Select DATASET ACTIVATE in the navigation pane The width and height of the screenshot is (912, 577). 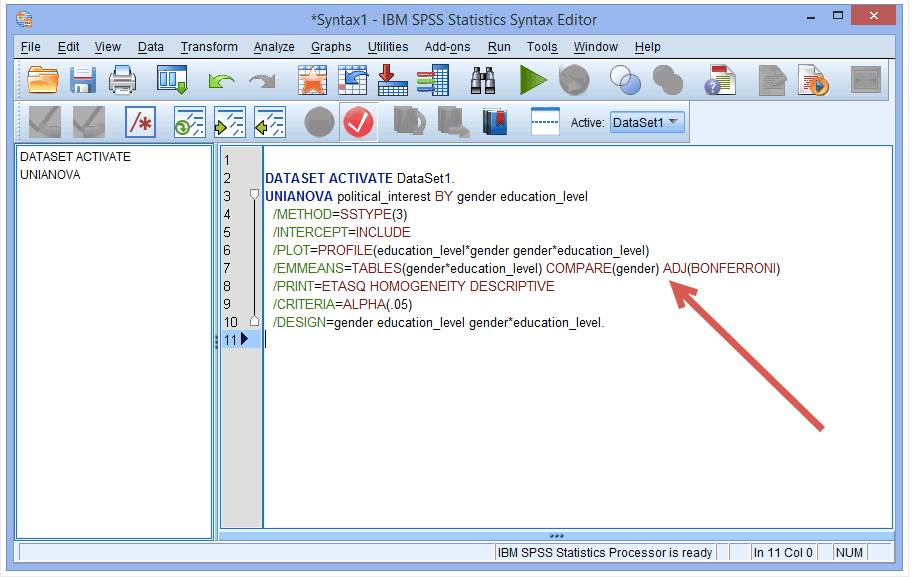tap(76, 156)
